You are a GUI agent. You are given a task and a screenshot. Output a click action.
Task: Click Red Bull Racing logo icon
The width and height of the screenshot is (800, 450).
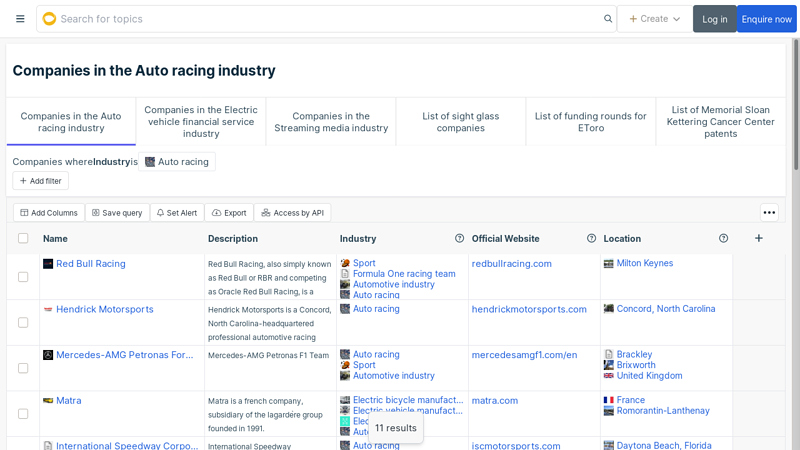(x=48, y=264)
